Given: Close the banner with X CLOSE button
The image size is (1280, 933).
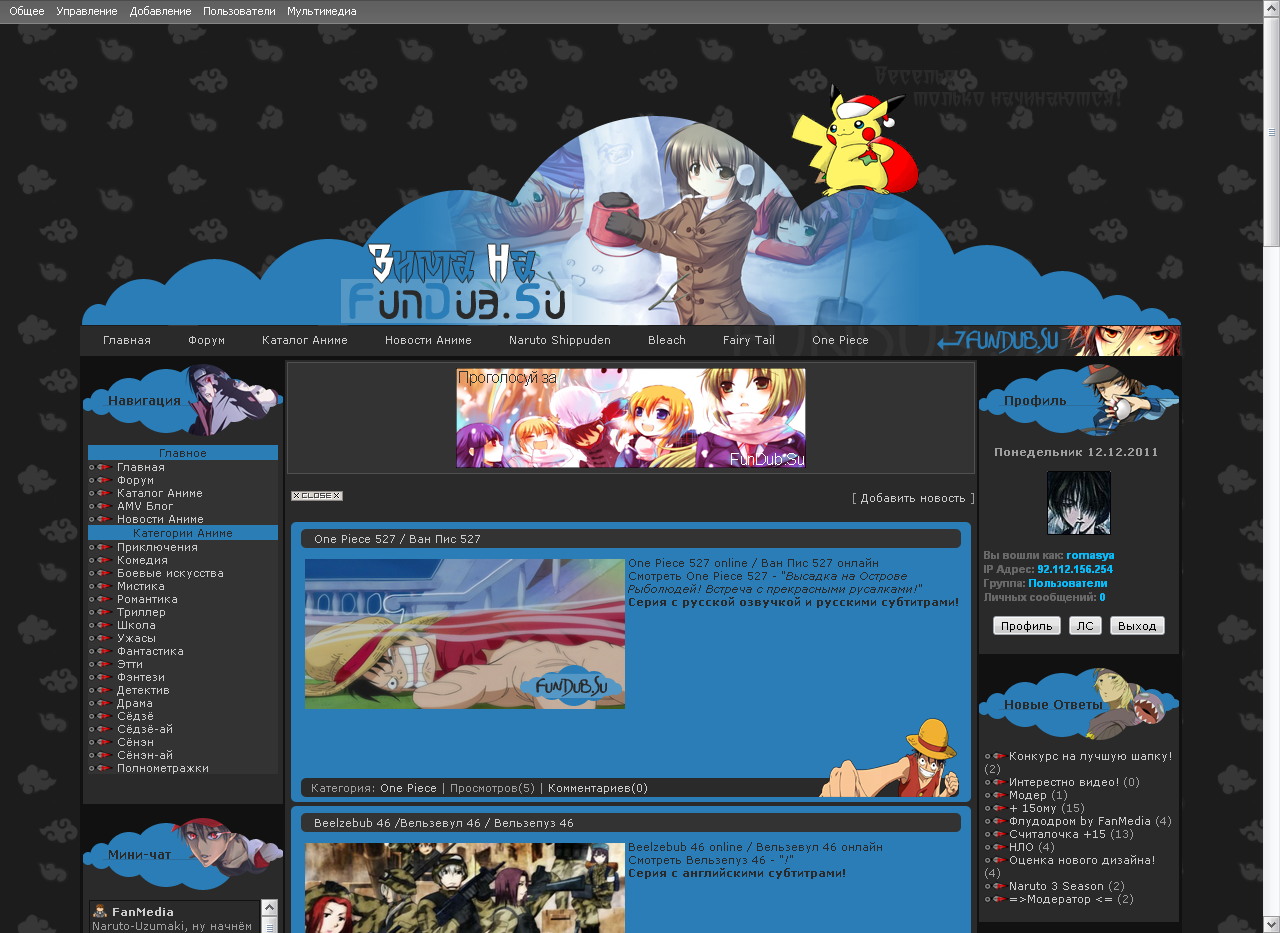Looking at the screenshot, I should click(317, 496).
